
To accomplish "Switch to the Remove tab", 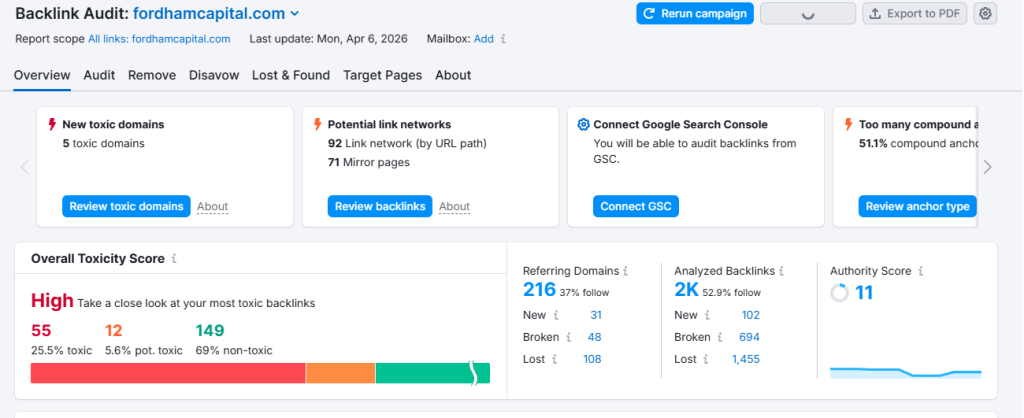I will (x=152, y=75).
